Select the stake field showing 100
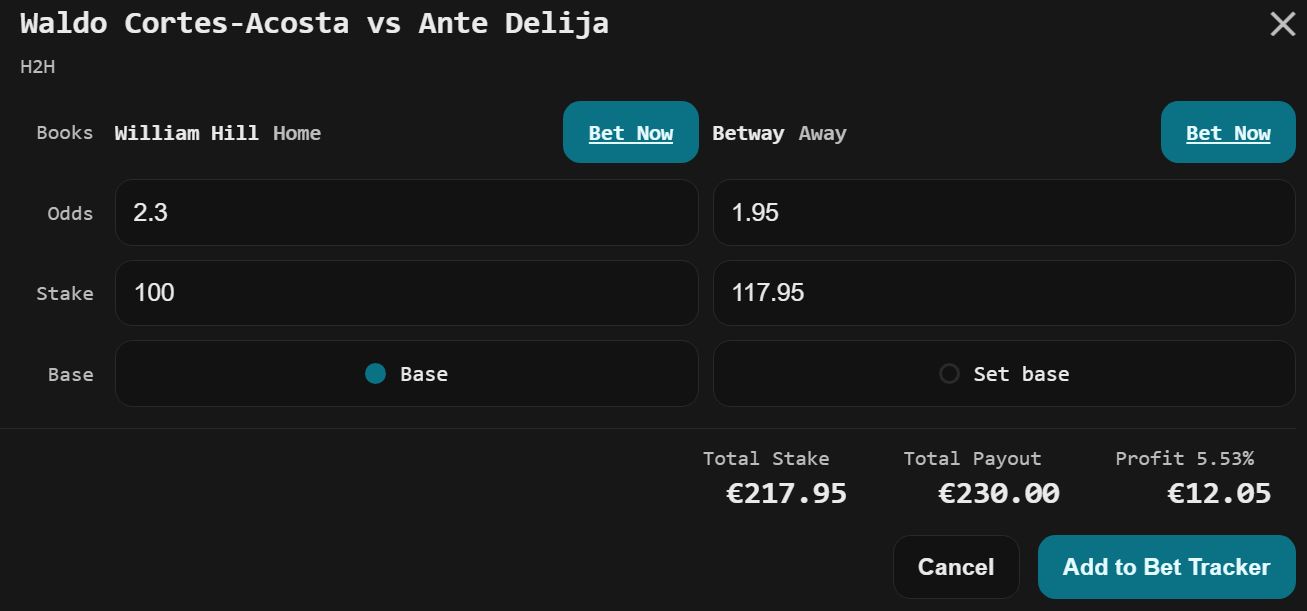This screenshot has width=1307, height=611. click(x=407, y=292)
